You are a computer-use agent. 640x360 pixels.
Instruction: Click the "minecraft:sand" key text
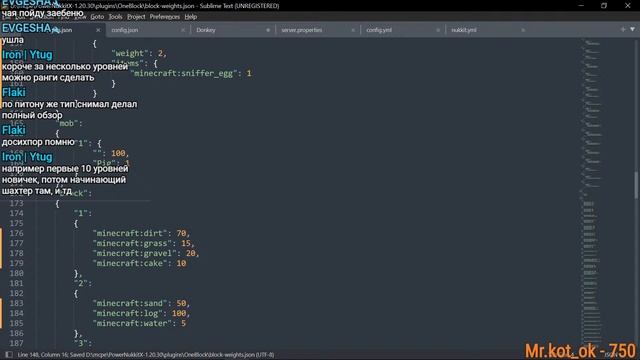click(132, 303)
